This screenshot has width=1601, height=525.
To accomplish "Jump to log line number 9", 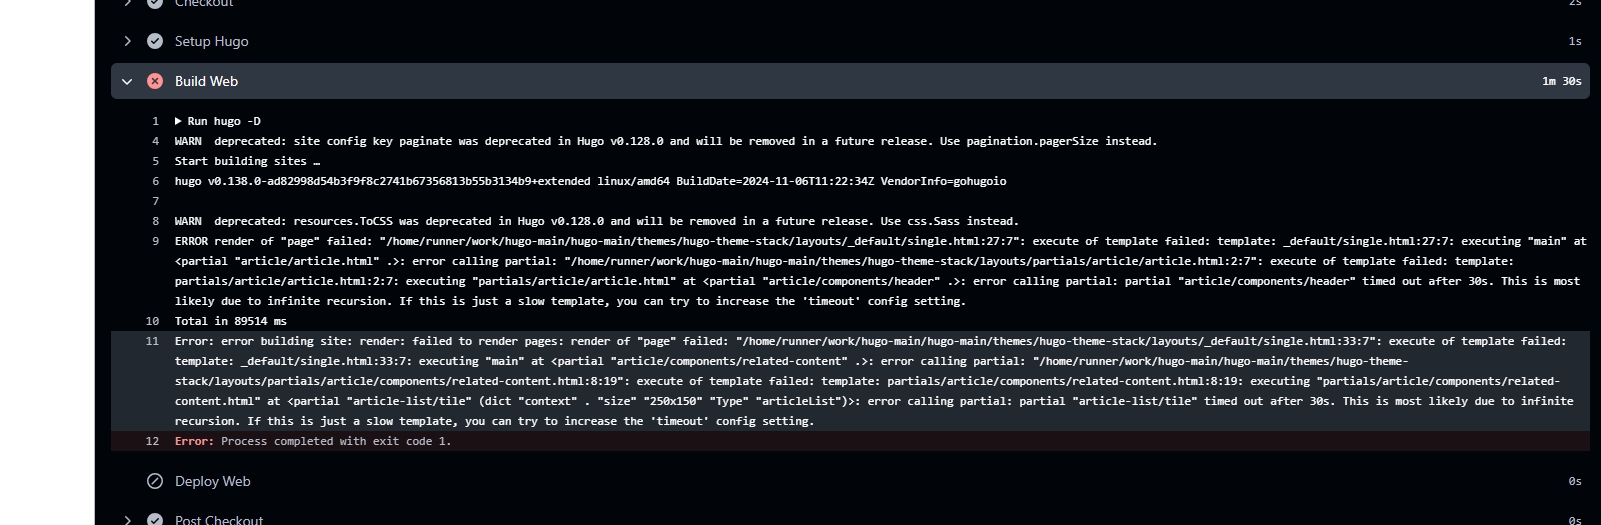I will tap(155, 241).
